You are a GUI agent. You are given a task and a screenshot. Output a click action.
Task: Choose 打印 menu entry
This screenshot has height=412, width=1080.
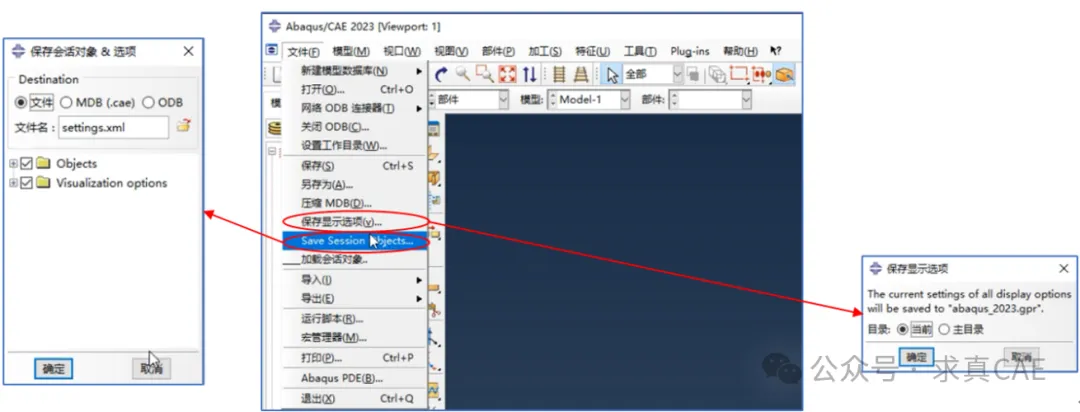click(355, 358)
